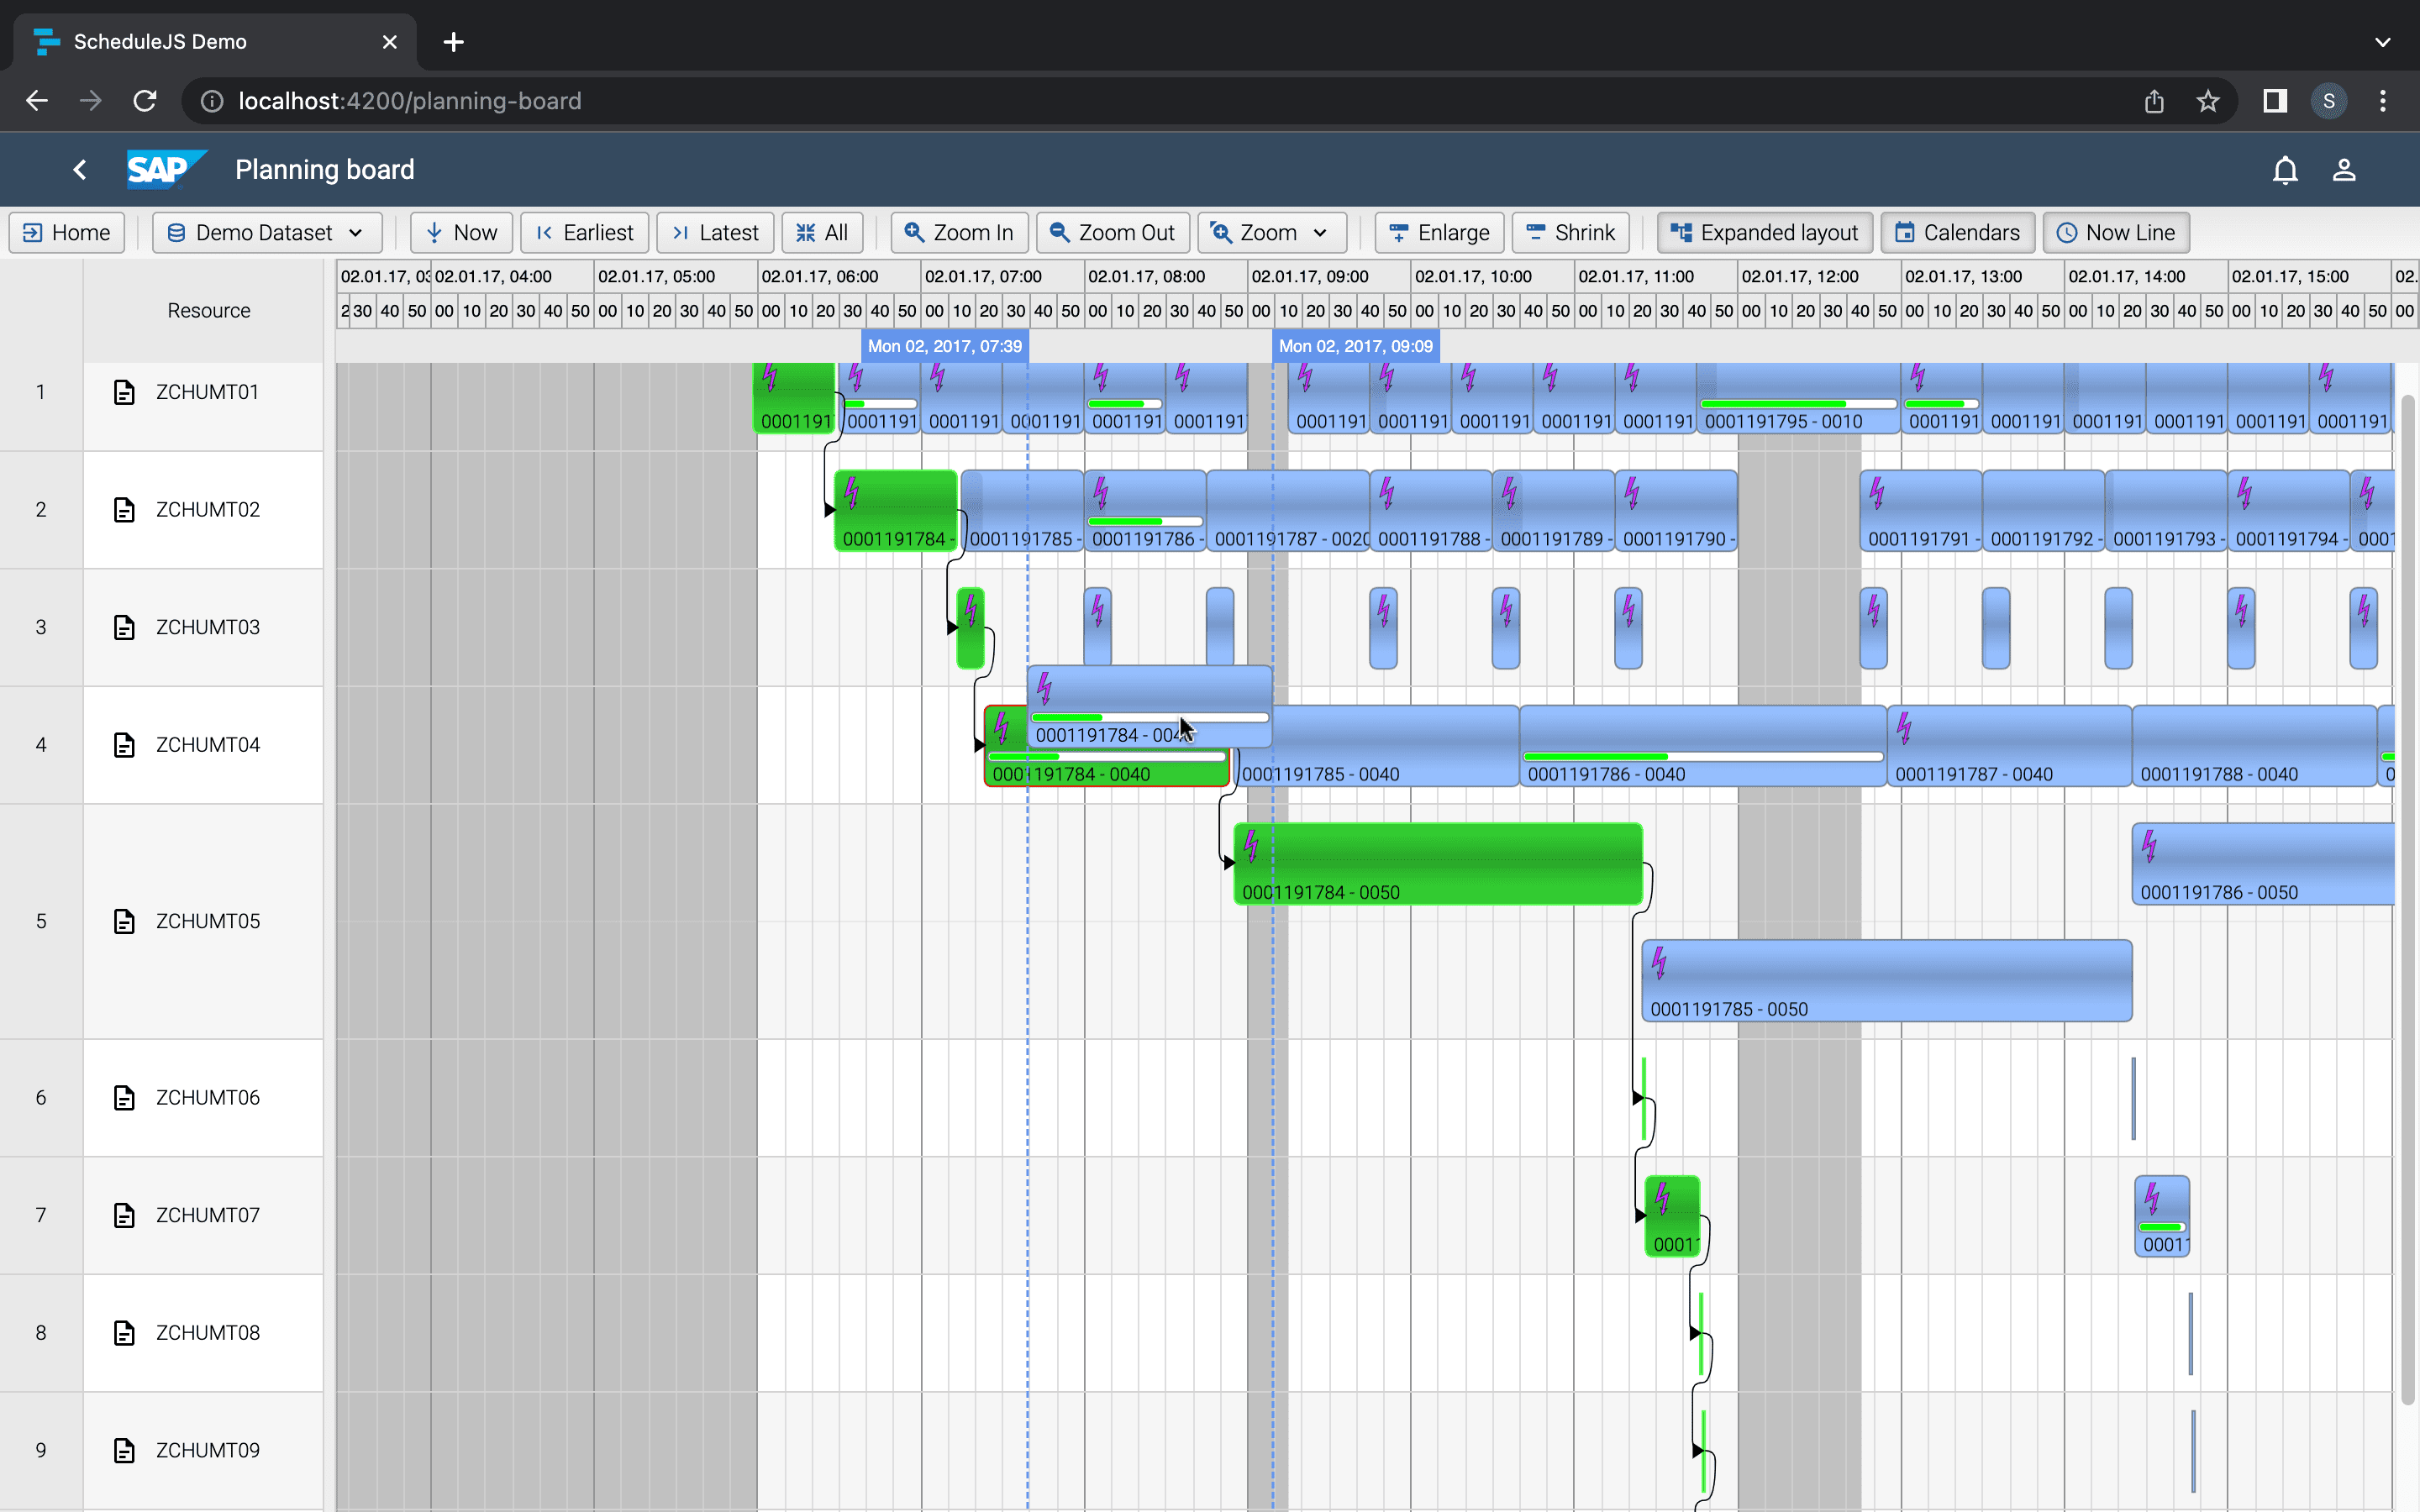This screenshot has height=1512, width=2420.
Task: Click the All fit-to-view icon
Action: point(806,232)
